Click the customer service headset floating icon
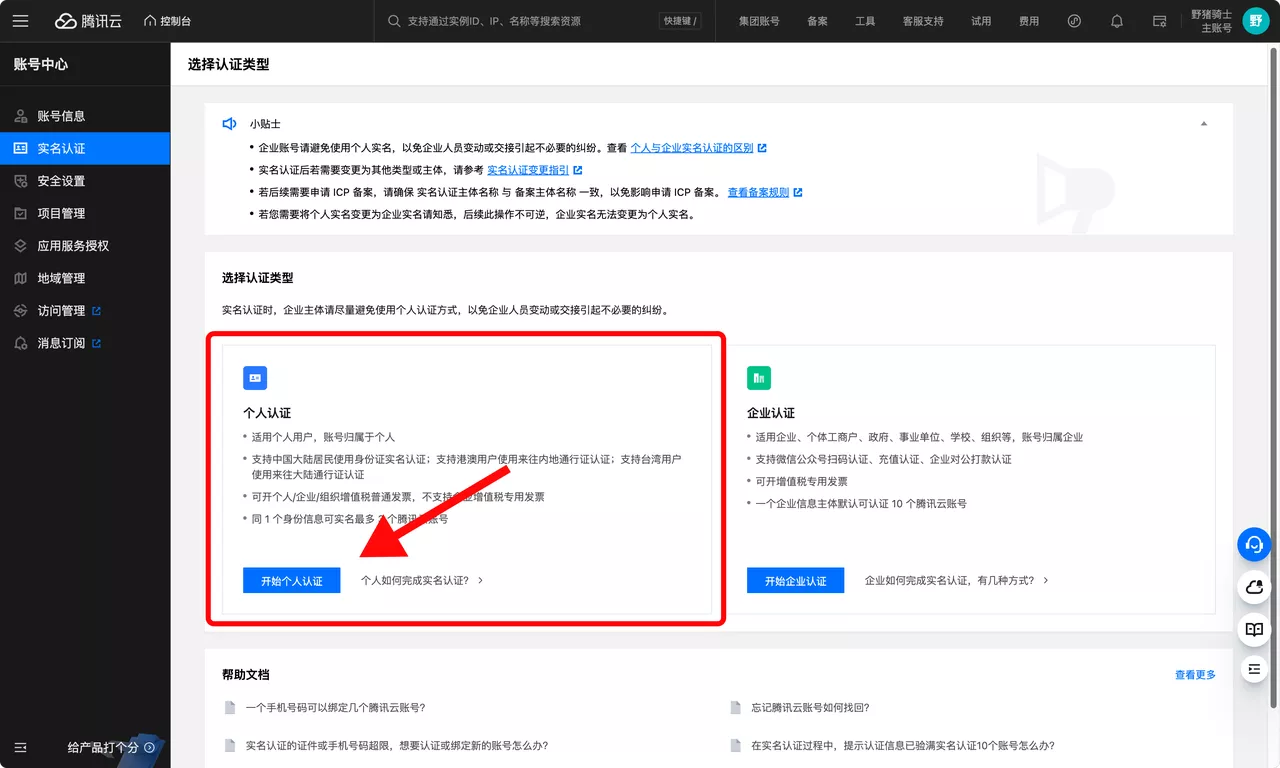The width and height of the screenshot is (1280, 768). point(1253,544)
